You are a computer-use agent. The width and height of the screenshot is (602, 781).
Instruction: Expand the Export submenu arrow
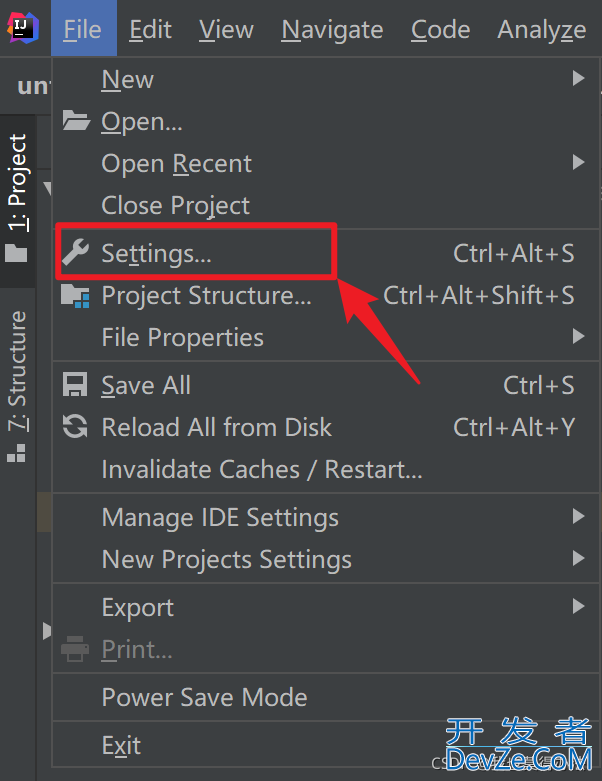click(578, 606)
